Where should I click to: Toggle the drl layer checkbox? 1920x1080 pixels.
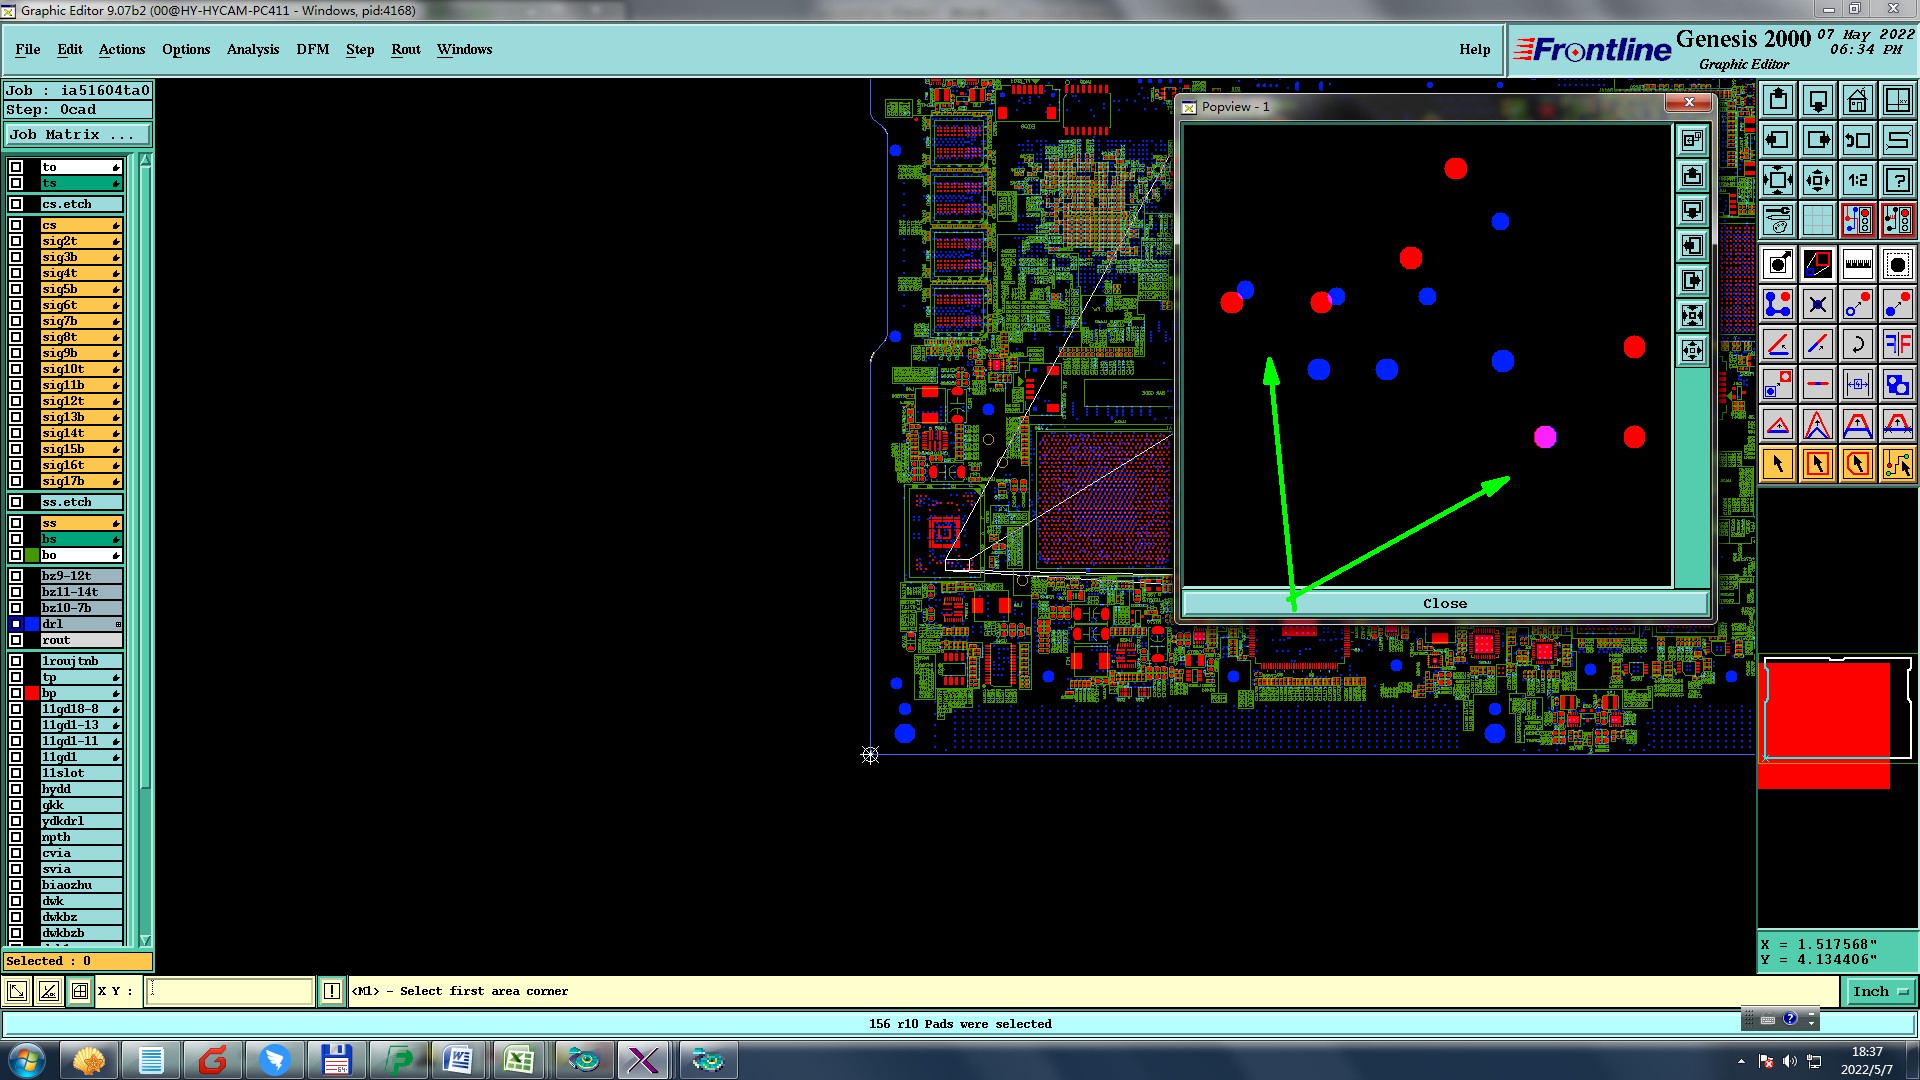point(16,624)
